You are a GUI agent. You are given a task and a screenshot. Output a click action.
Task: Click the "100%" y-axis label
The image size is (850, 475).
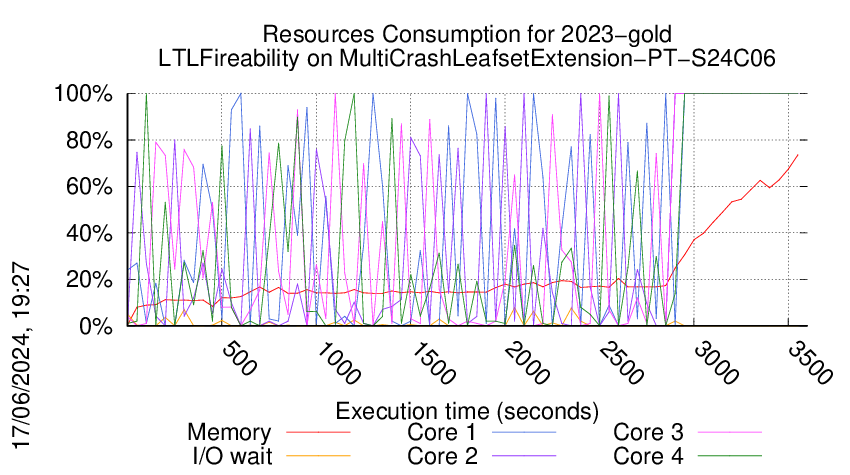[83, 94]
